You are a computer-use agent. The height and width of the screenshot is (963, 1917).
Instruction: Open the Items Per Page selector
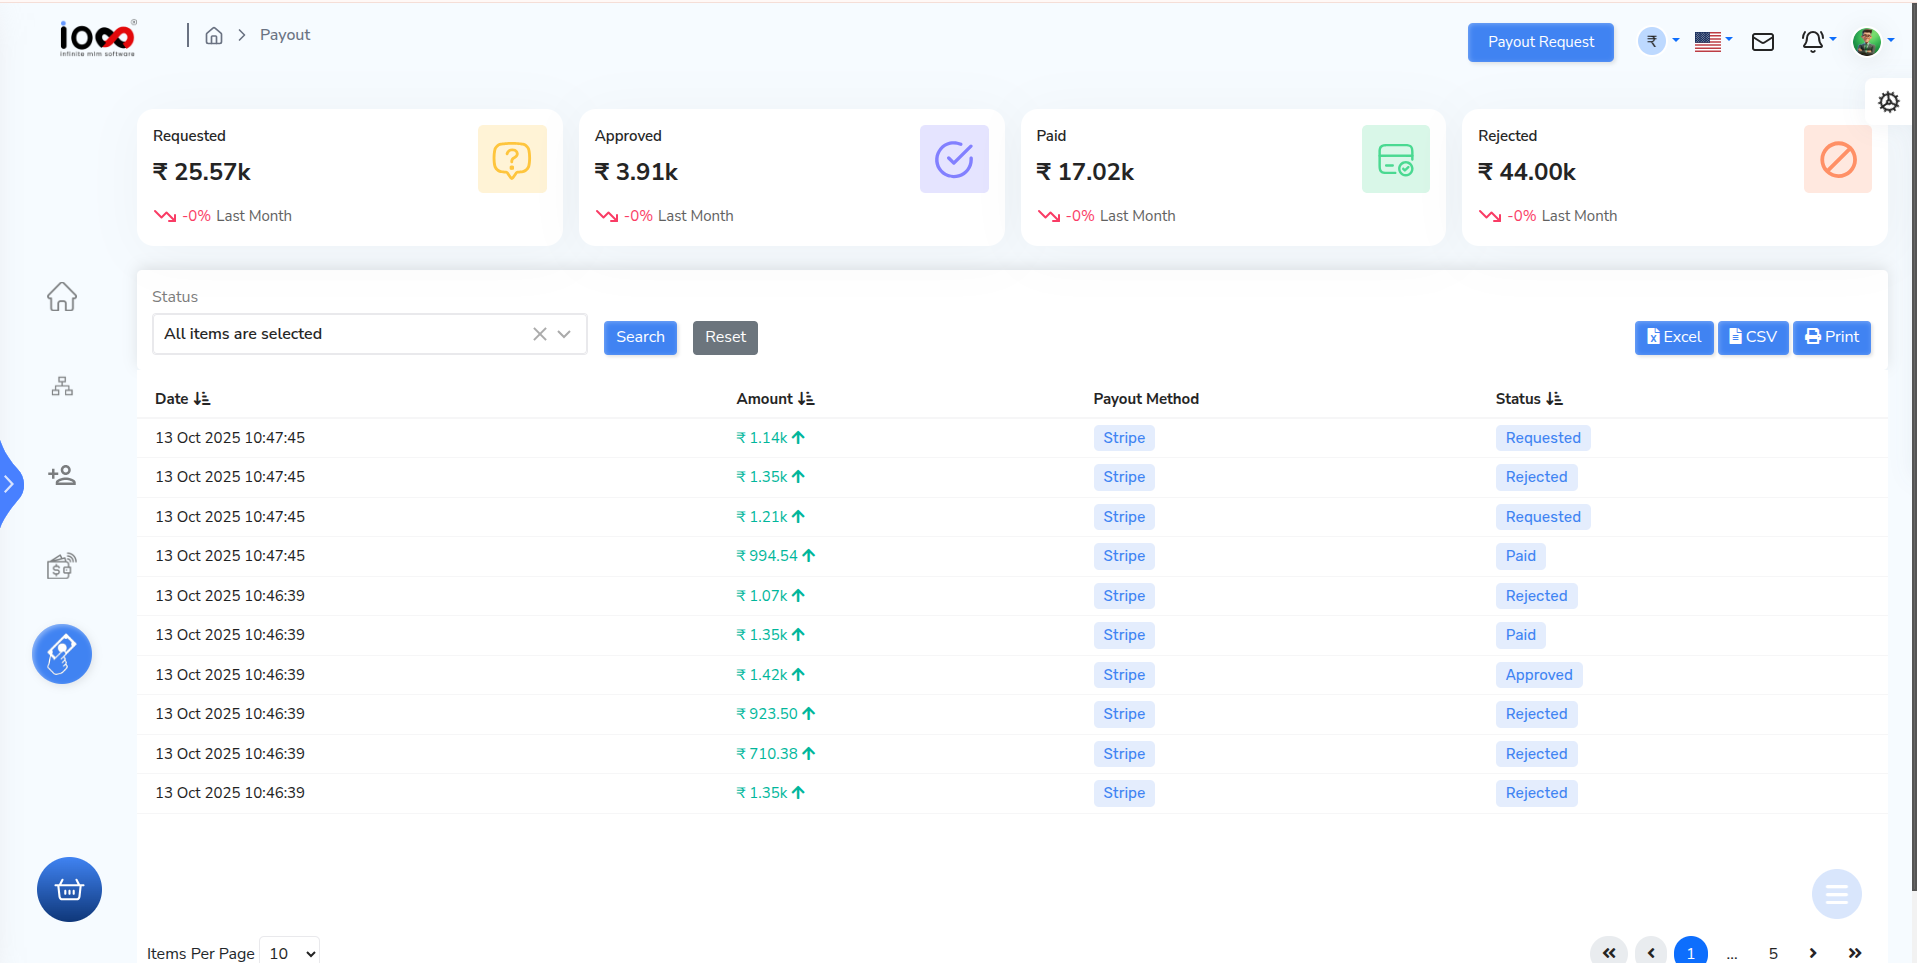288,951
